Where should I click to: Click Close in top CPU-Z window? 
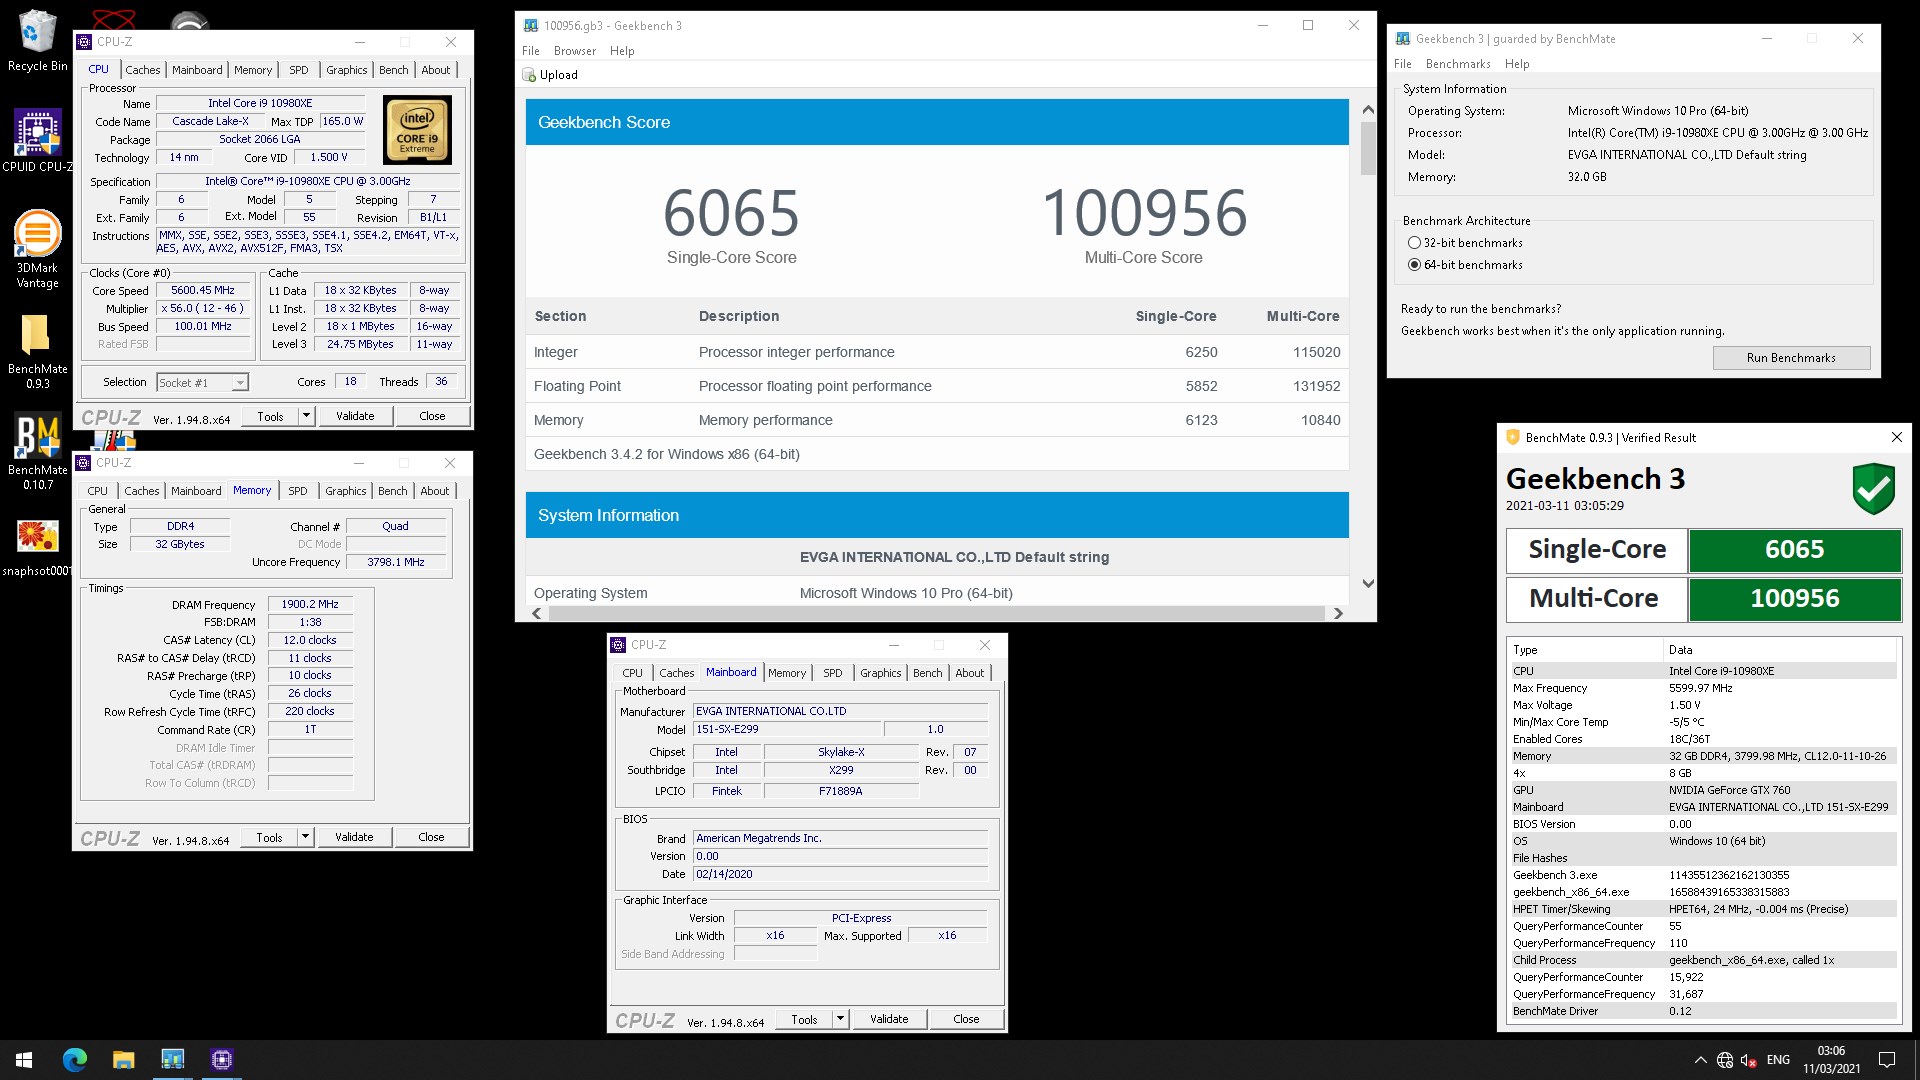433,416
